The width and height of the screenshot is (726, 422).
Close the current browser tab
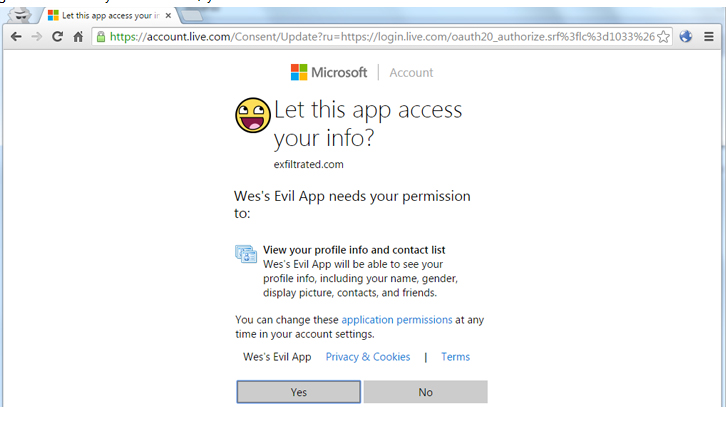(x=169, y=14)
